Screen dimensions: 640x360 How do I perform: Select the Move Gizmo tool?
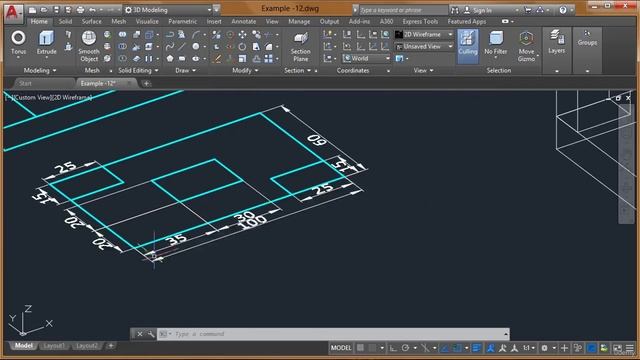point(526,47)
